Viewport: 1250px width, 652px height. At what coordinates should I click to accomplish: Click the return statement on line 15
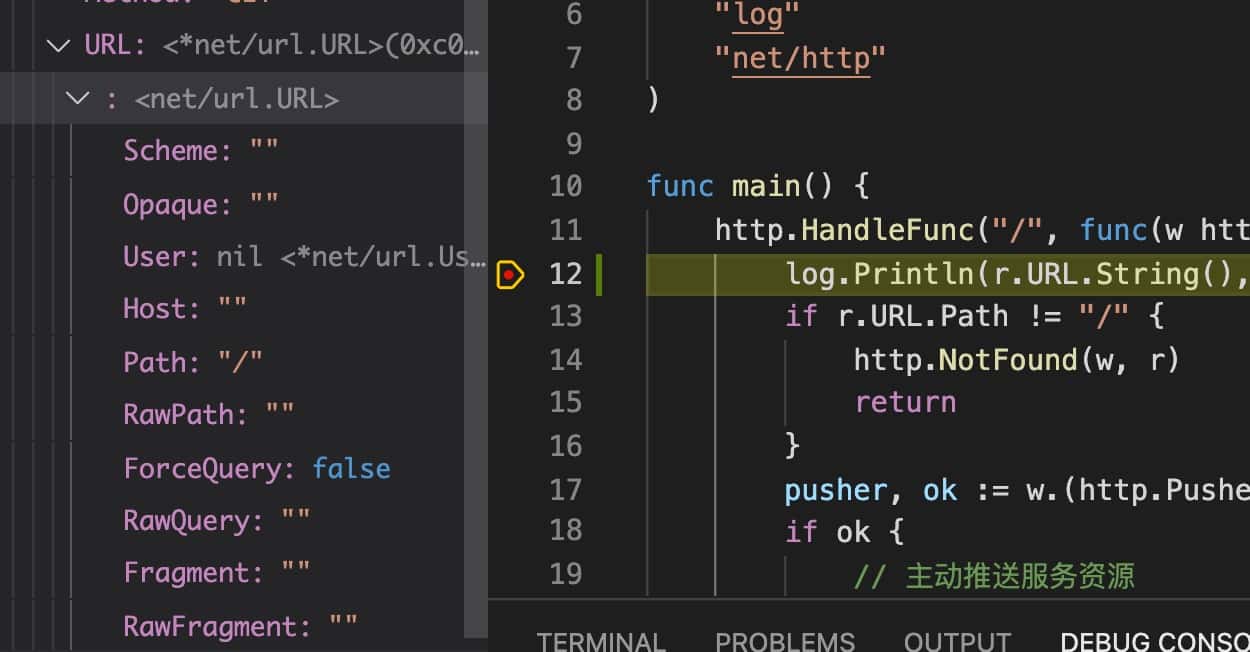(905, 402)
